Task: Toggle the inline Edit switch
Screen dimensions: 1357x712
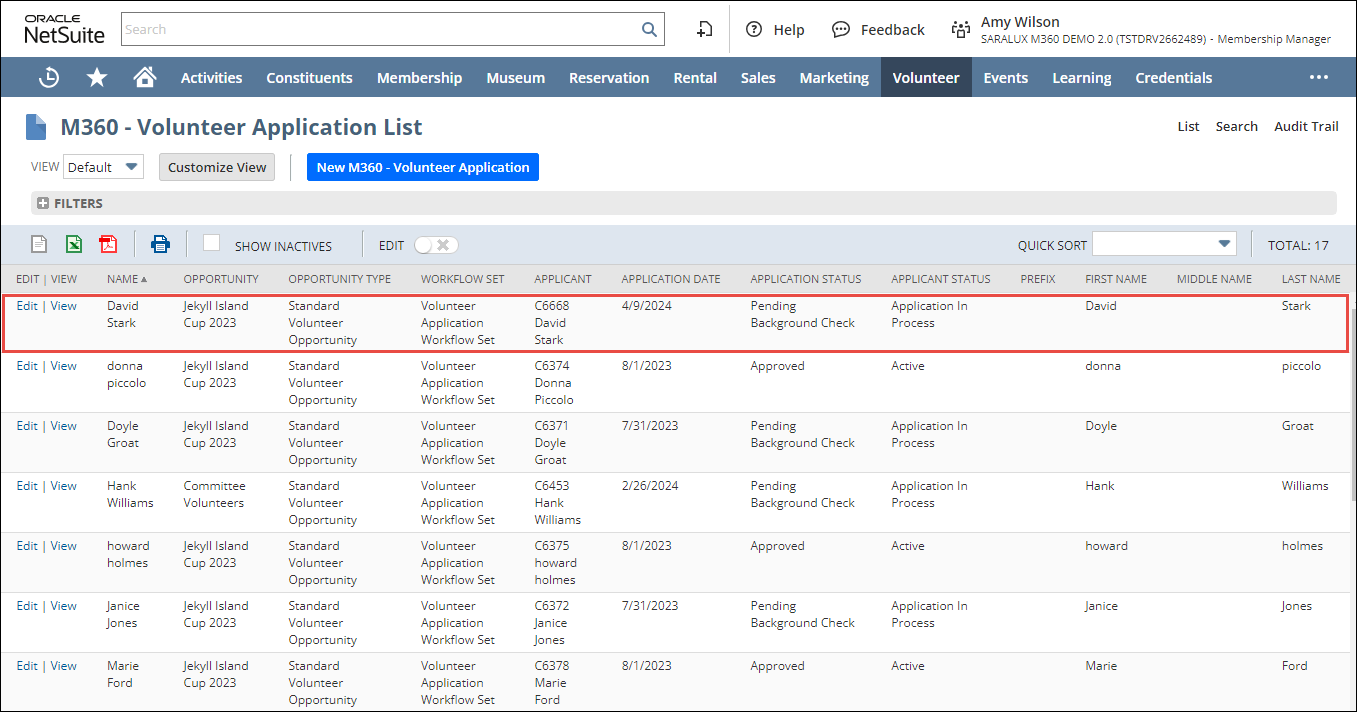Action: click(436, 245)
